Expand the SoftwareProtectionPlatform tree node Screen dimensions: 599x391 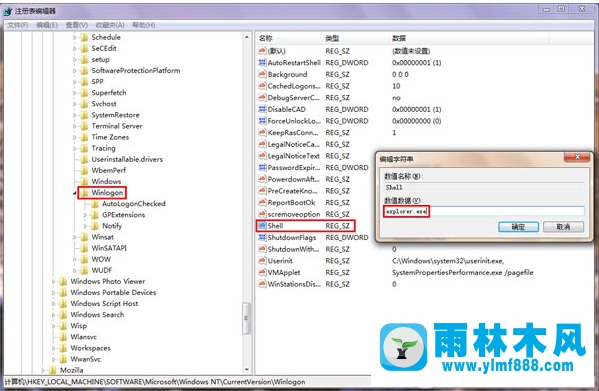tap(75, 71)
